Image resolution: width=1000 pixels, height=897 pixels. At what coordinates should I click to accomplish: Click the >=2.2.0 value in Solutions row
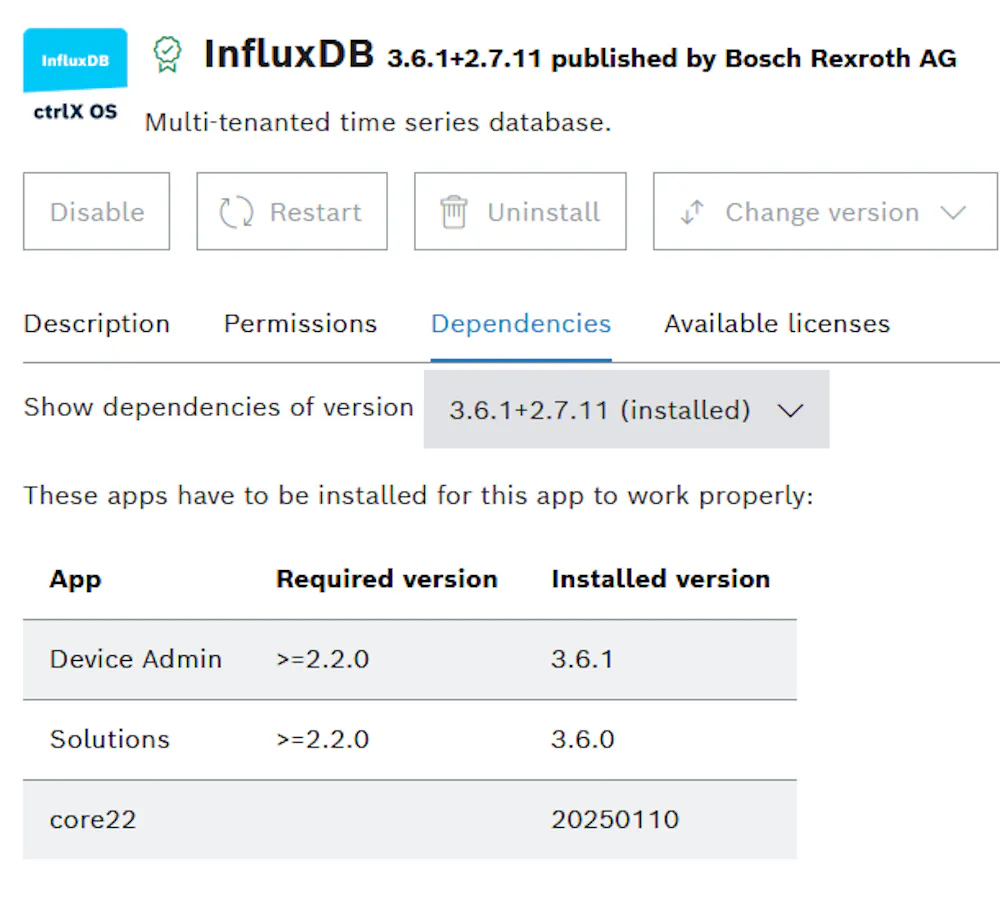click(323, 739)
